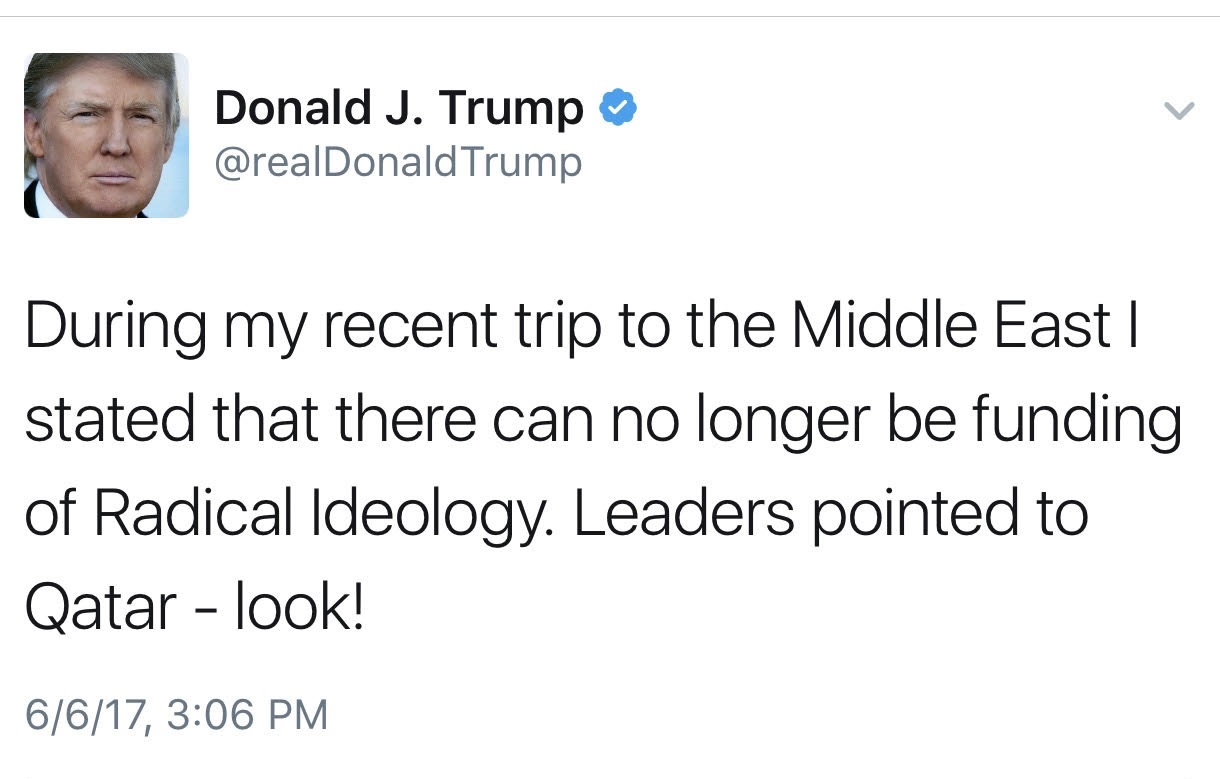Open the @realDonaldTrump handle link
This screenshot has height=779, width=1220.
(398, 161)
